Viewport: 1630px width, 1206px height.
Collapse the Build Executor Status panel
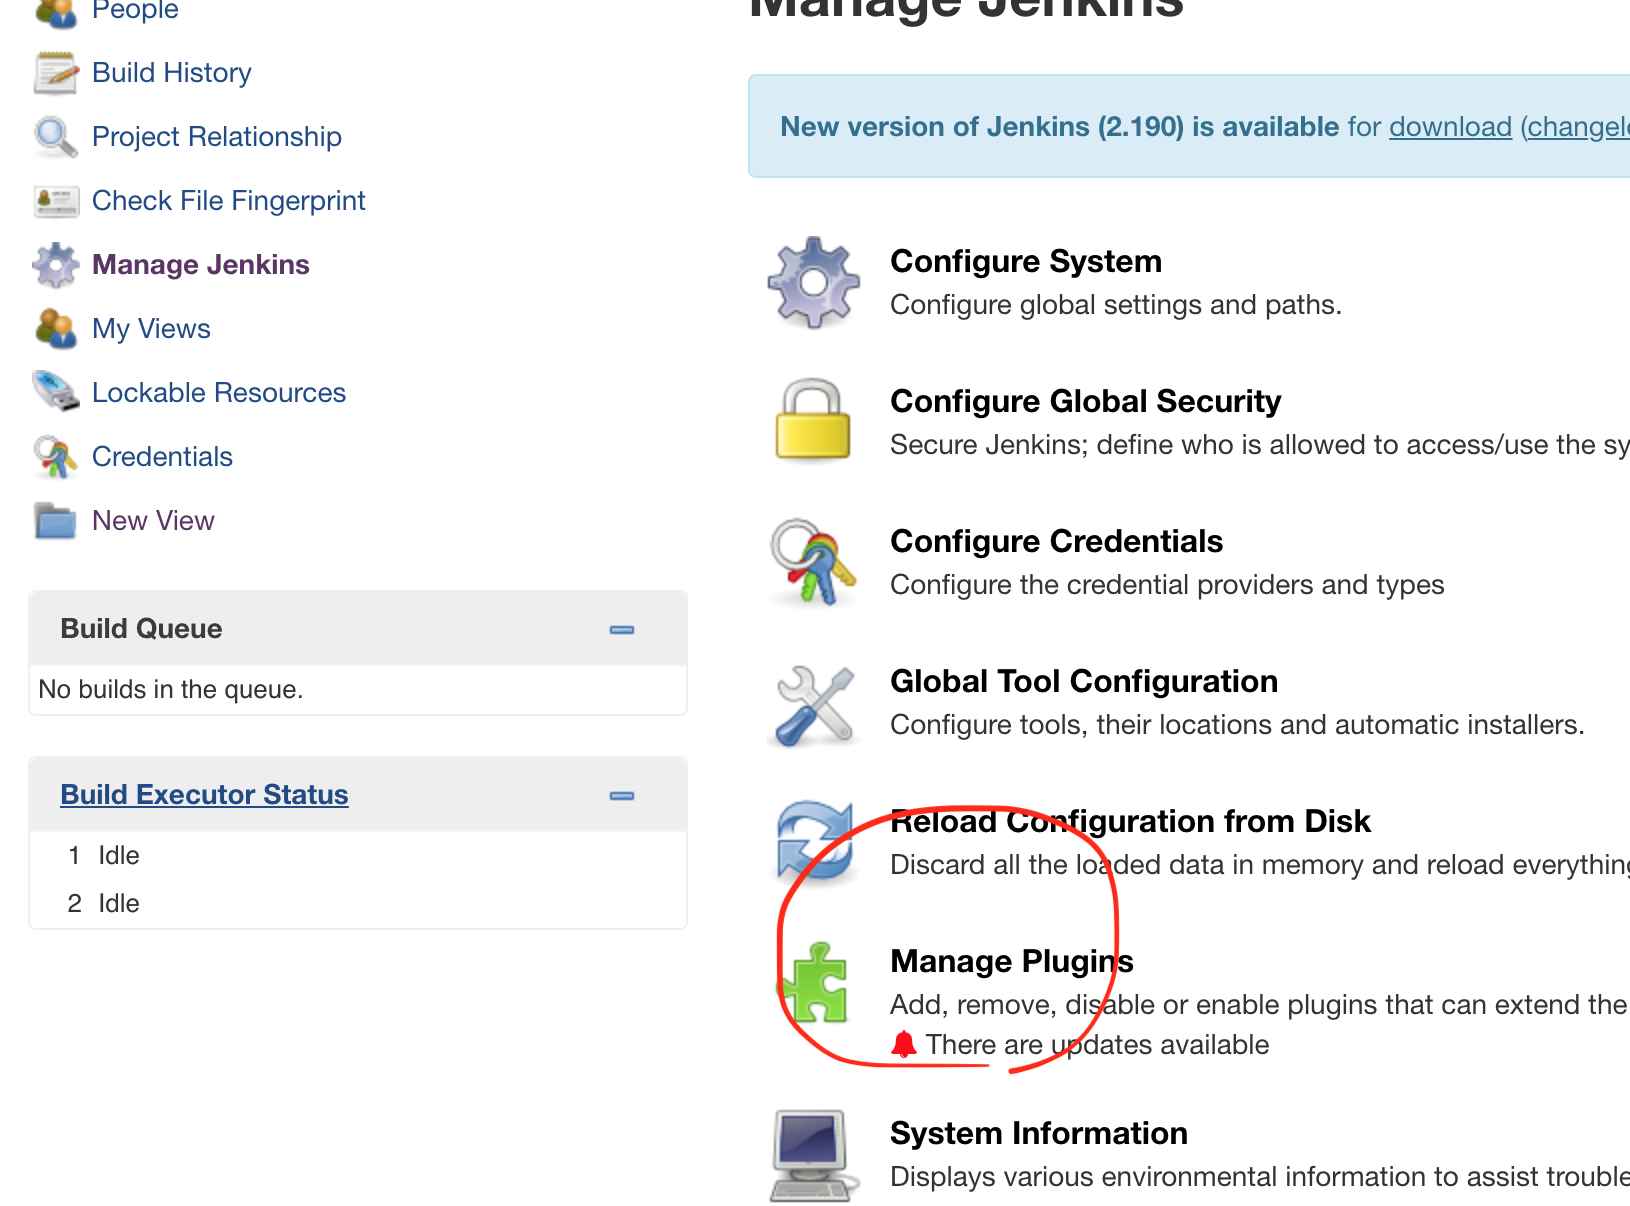[622, 796]
